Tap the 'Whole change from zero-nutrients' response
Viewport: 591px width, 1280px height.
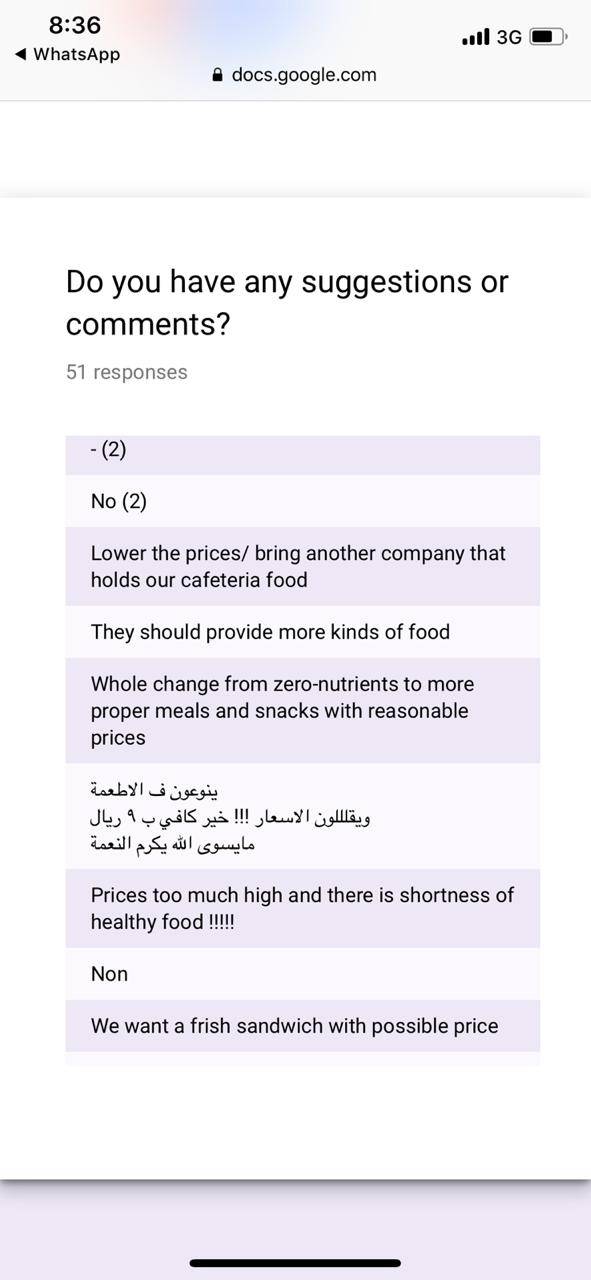(x=303, y=711)
